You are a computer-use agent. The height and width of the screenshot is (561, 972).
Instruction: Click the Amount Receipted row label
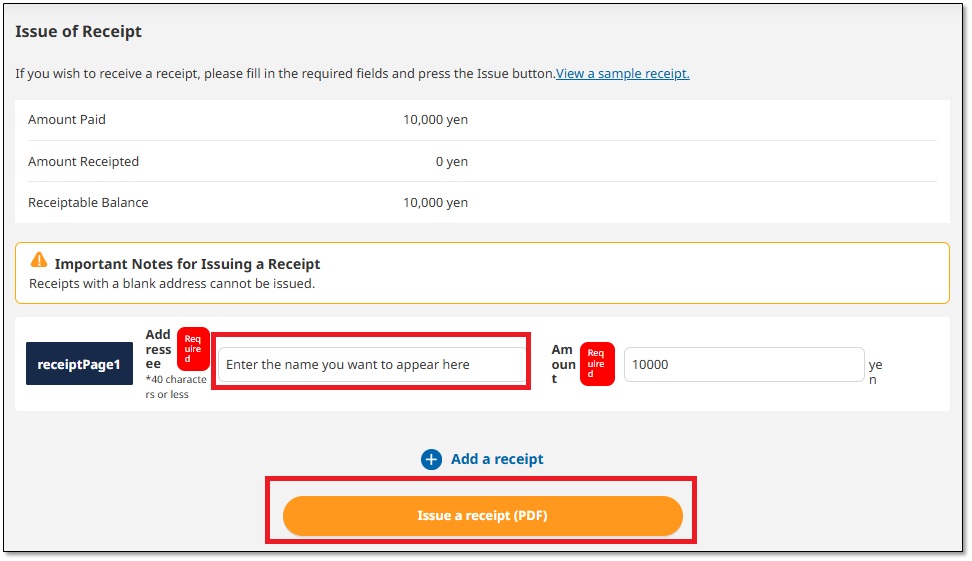(84, 162)
